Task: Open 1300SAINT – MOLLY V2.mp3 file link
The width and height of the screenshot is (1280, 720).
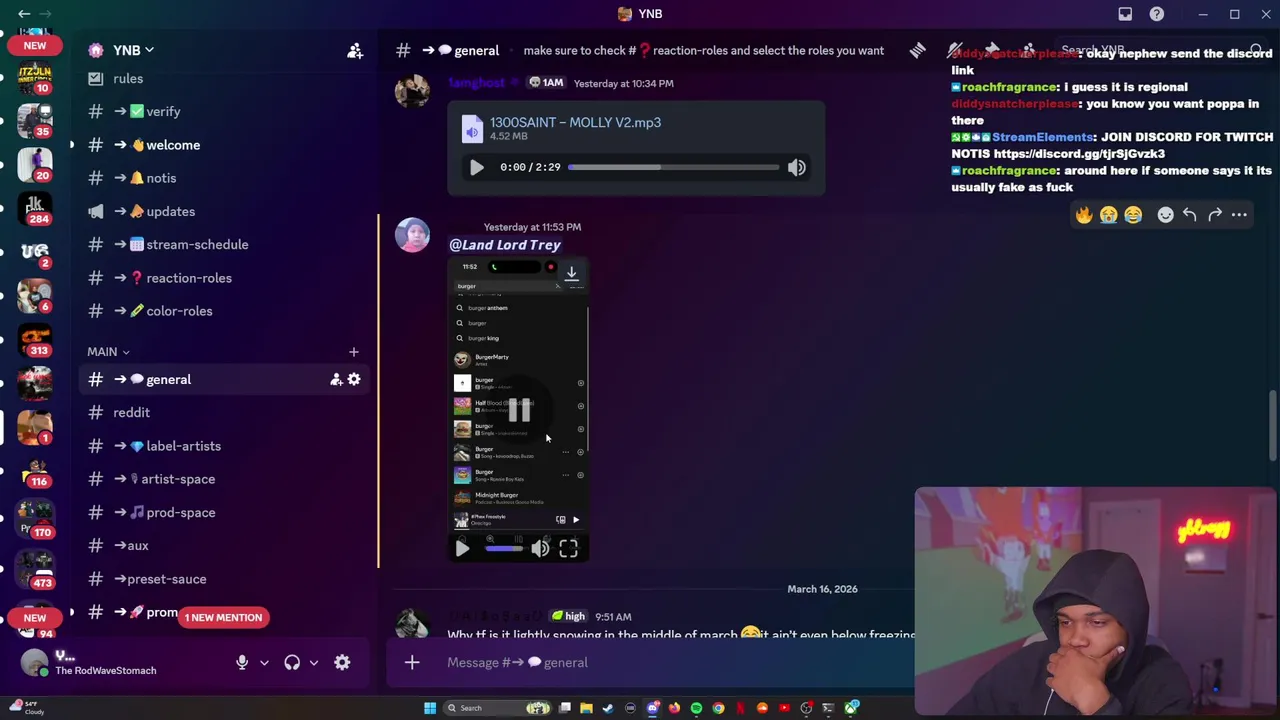Action: tap(575, 123)
